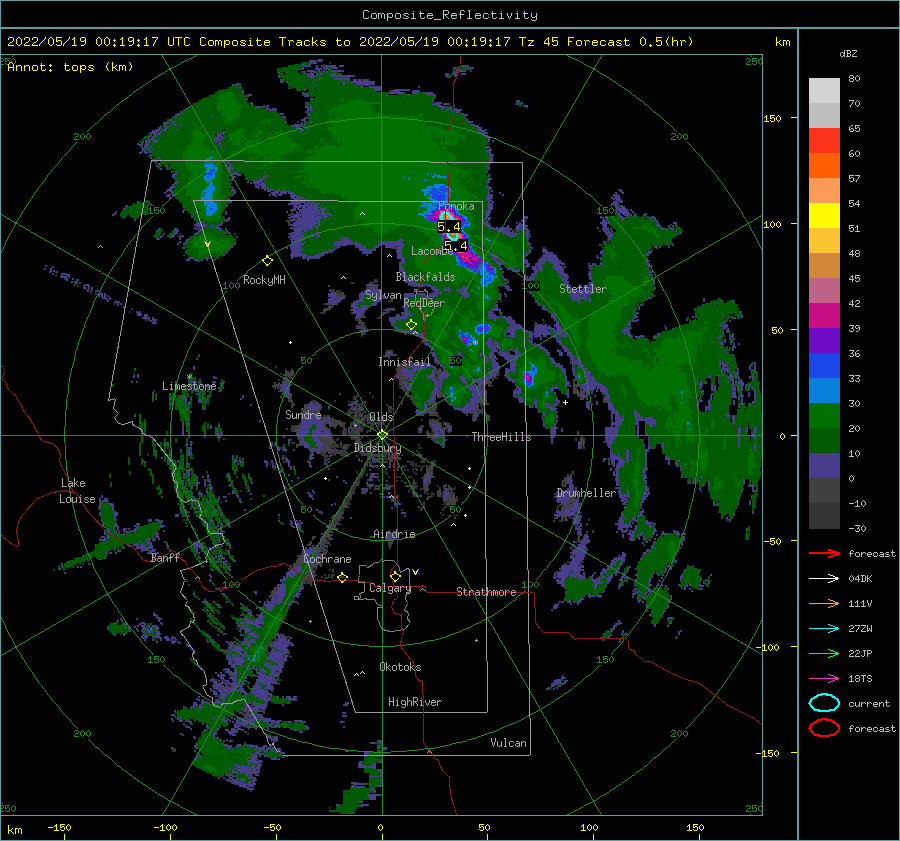
Task: Pick the dark gray -10 dBZ swatch
Action: [824, 516]
